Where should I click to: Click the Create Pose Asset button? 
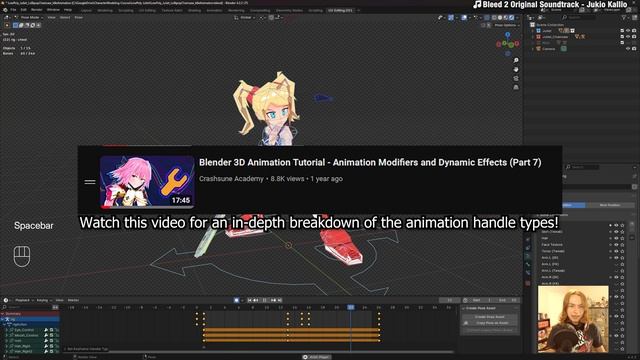491,317
